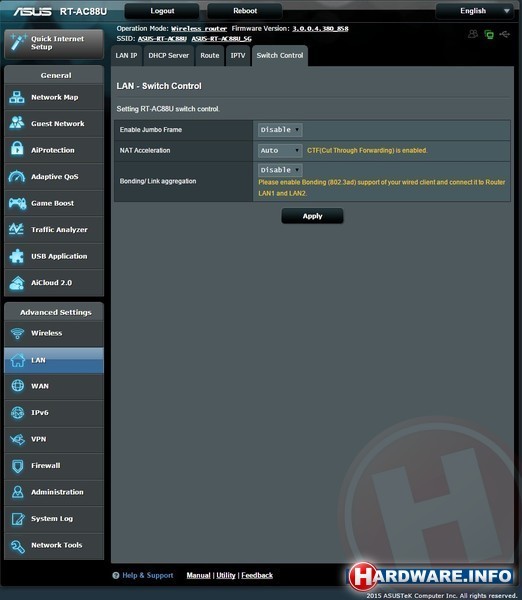Click the 'Bonding/ Link aggregation' label
The height and width of the screenshot is (600, 522).
pyautogui.click(x=158, y=181)
